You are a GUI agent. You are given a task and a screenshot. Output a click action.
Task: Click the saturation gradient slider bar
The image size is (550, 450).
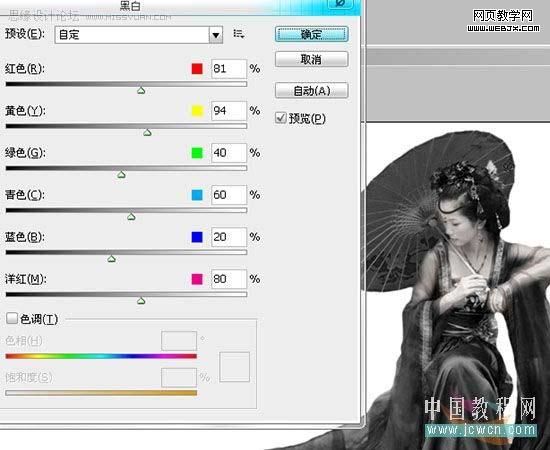(x=101, y=393)
